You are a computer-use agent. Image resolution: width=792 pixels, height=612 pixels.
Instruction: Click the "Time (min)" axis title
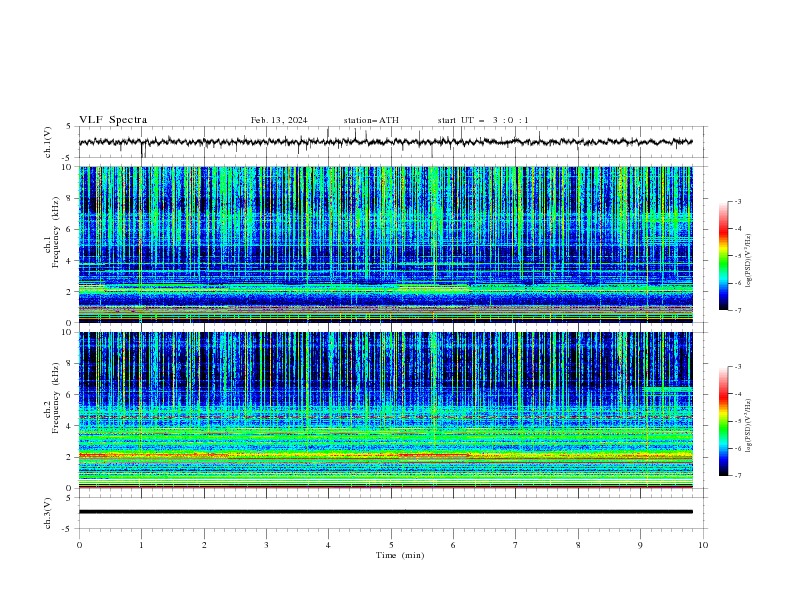[x=400, y=555]
